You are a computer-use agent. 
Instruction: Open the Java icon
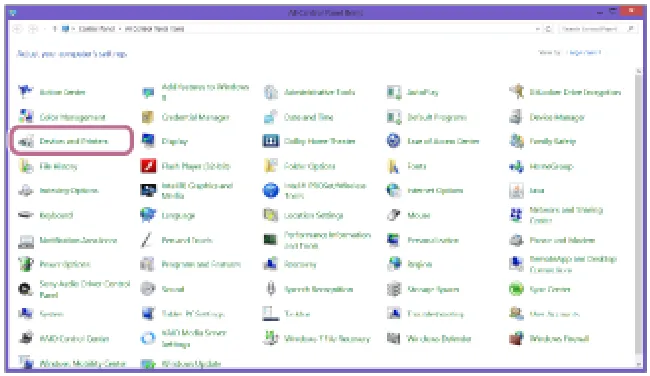point(517,191)
